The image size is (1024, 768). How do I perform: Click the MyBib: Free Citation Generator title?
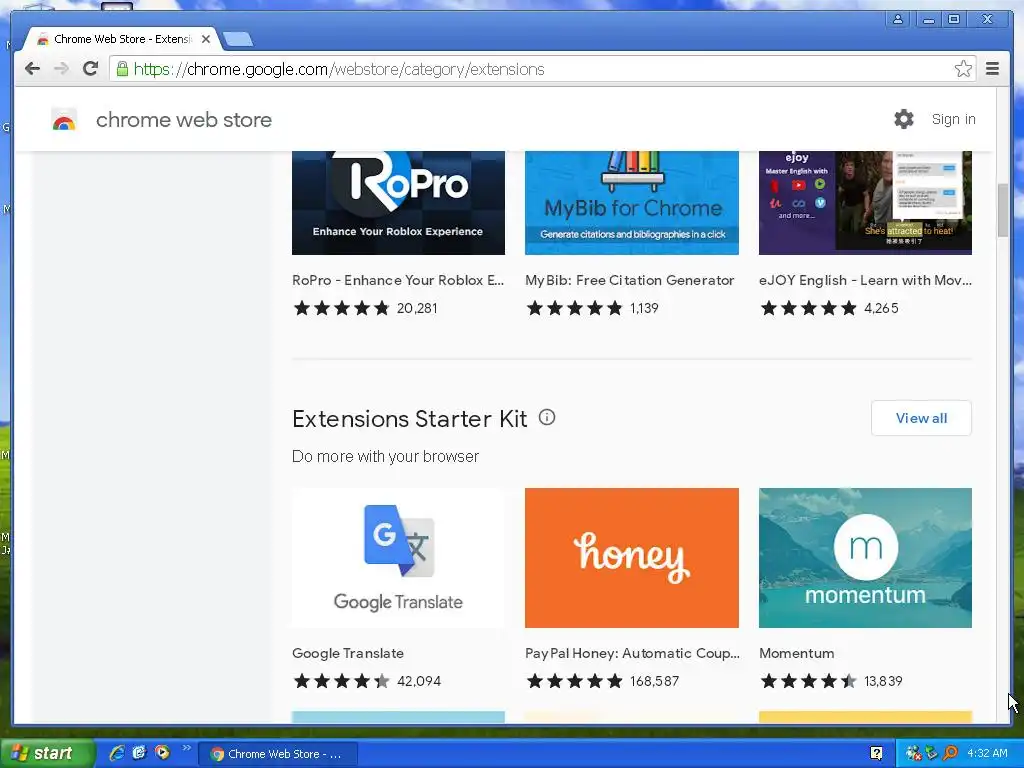tap(630, 280)
